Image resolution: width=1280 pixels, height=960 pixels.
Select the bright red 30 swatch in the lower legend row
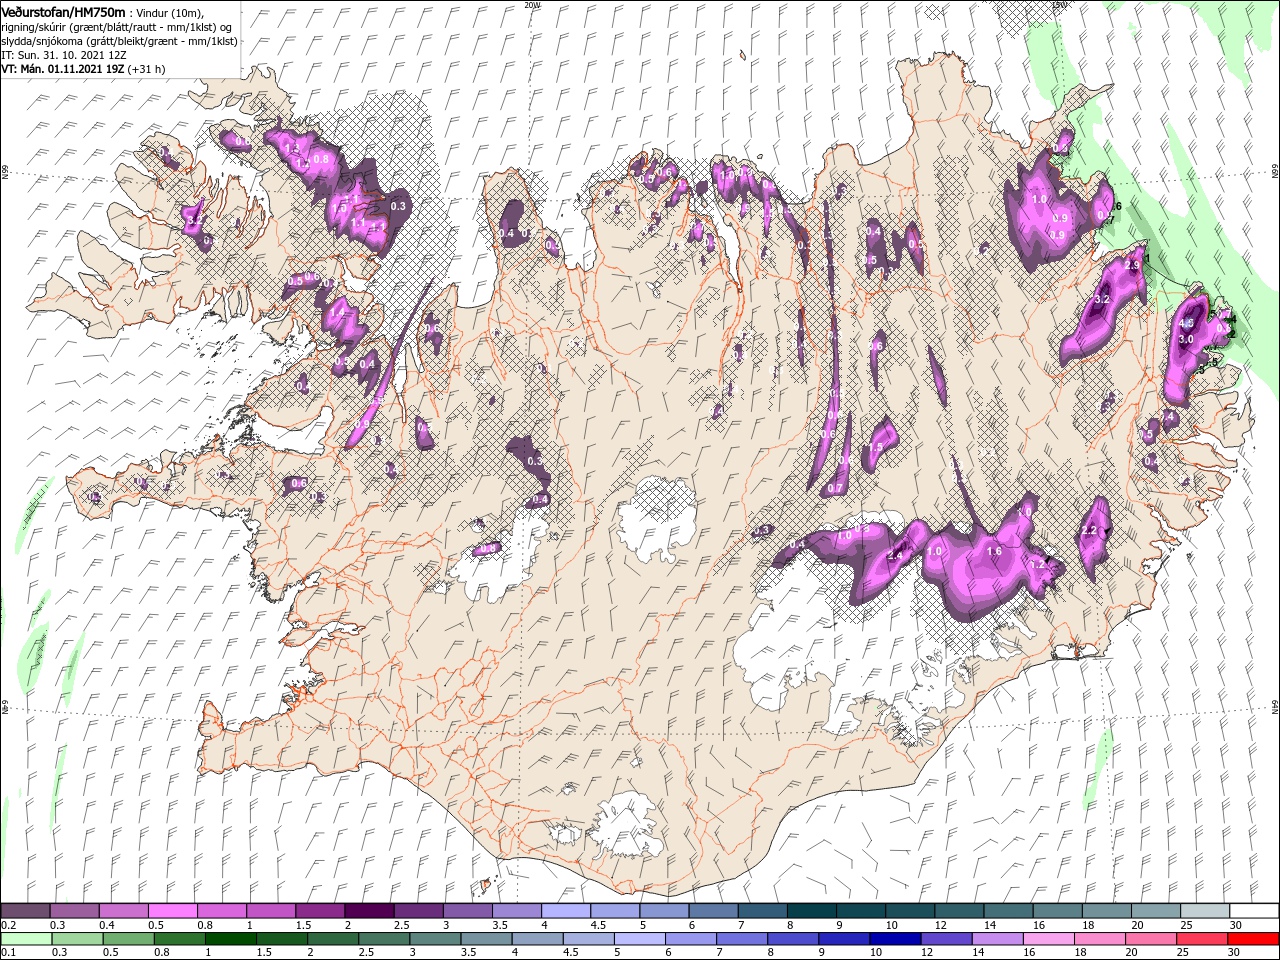click(x=1253, y=939)
